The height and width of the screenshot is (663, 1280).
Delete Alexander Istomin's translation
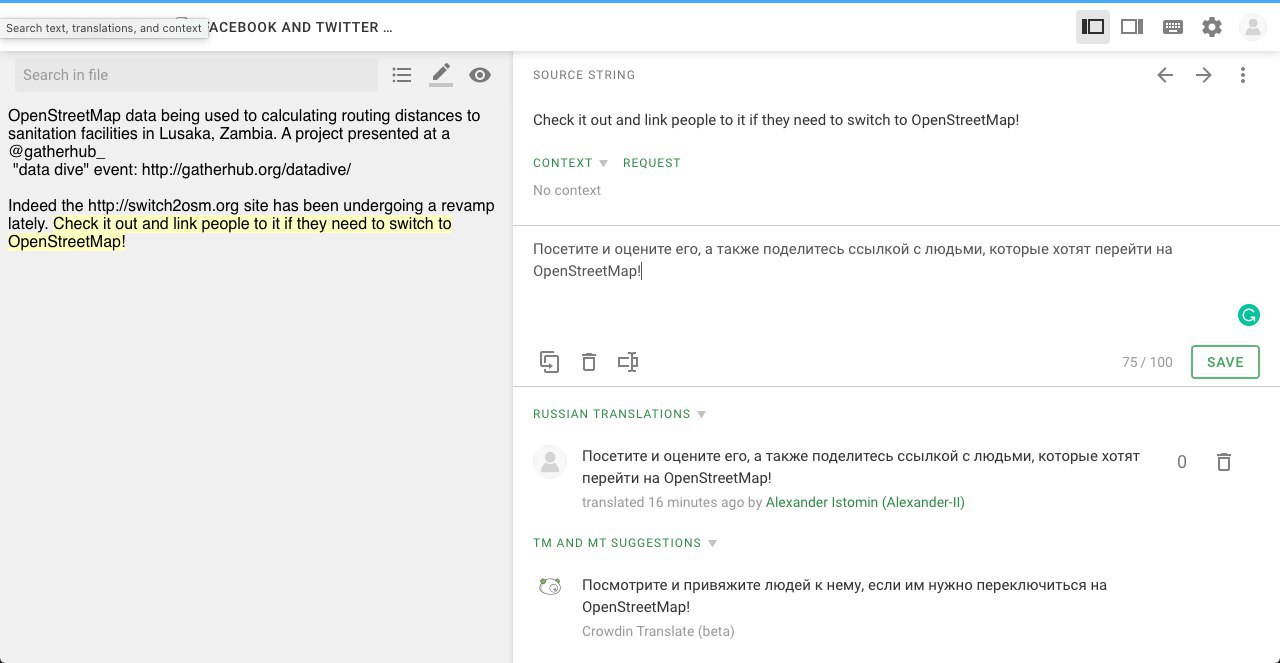pyautogui.click(x=1224, y=462)
